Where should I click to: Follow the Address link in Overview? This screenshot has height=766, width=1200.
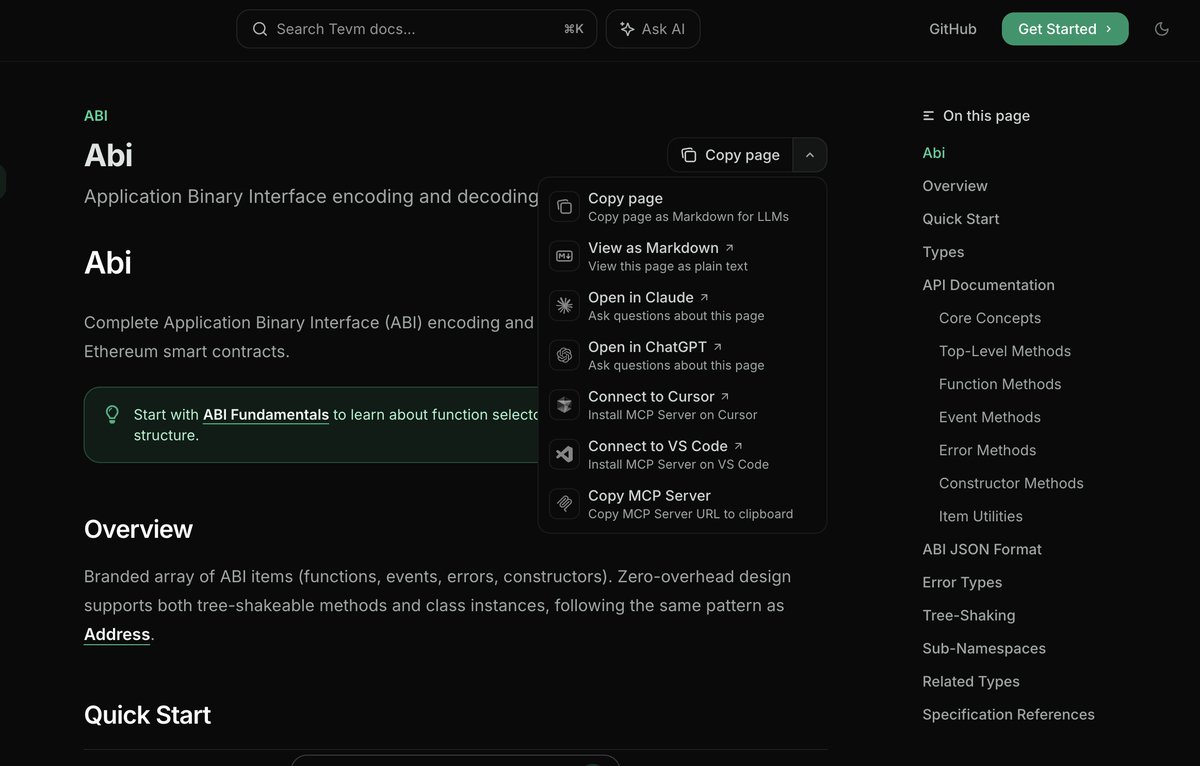click(x=117, y=634)
